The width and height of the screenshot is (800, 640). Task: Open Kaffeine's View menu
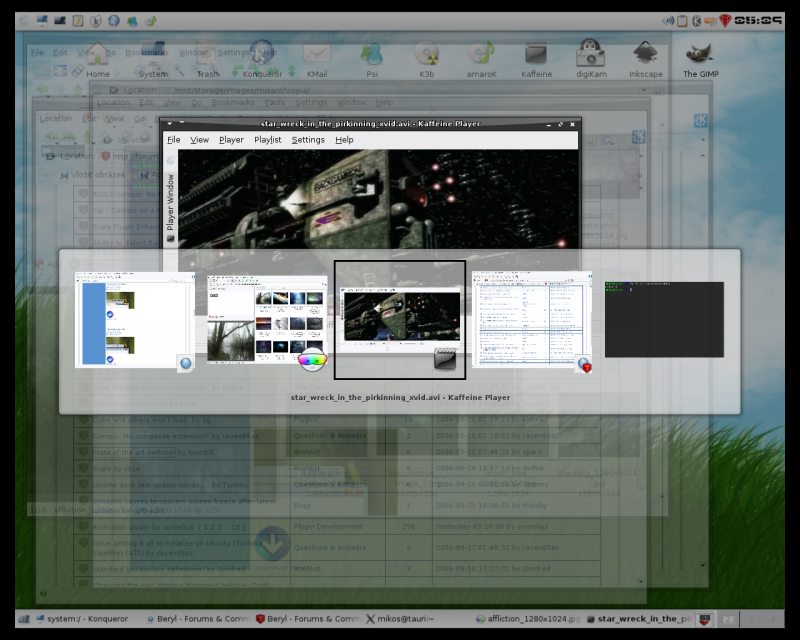tap(199, 140)
